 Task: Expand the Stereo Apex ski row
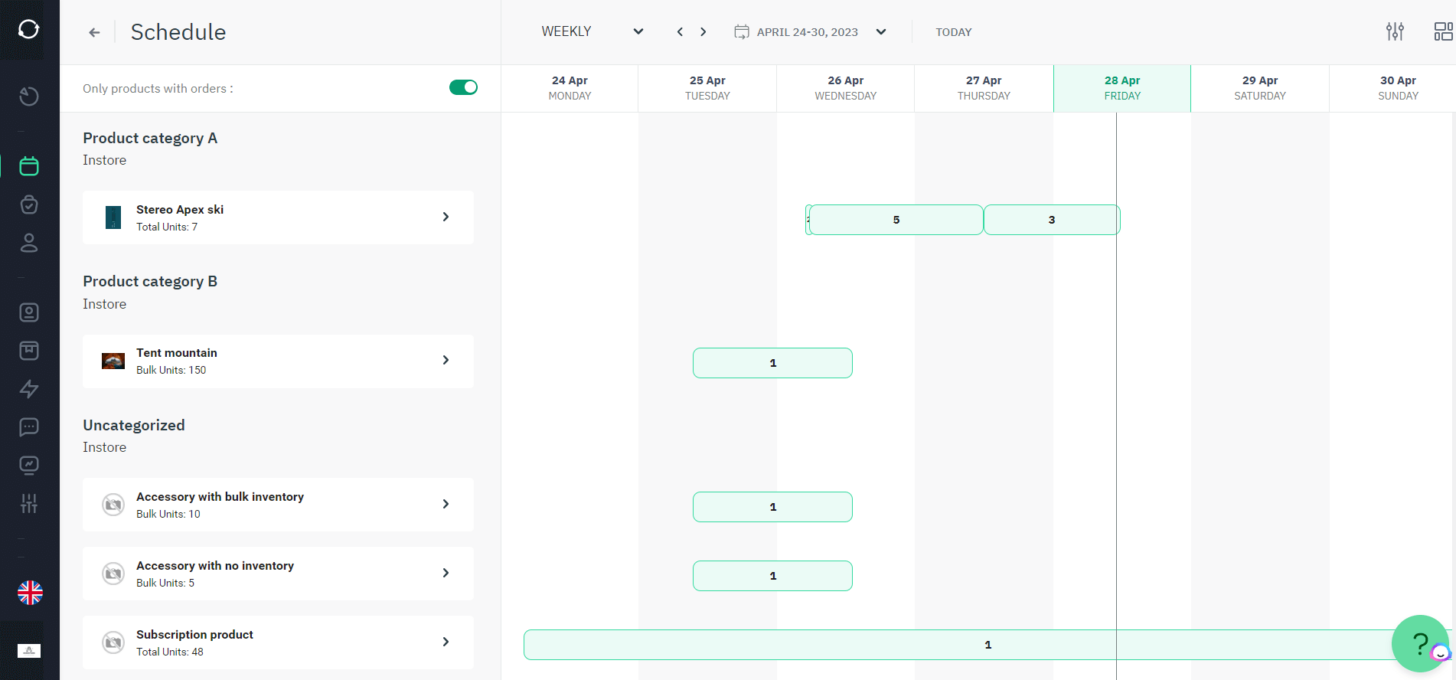445,217
